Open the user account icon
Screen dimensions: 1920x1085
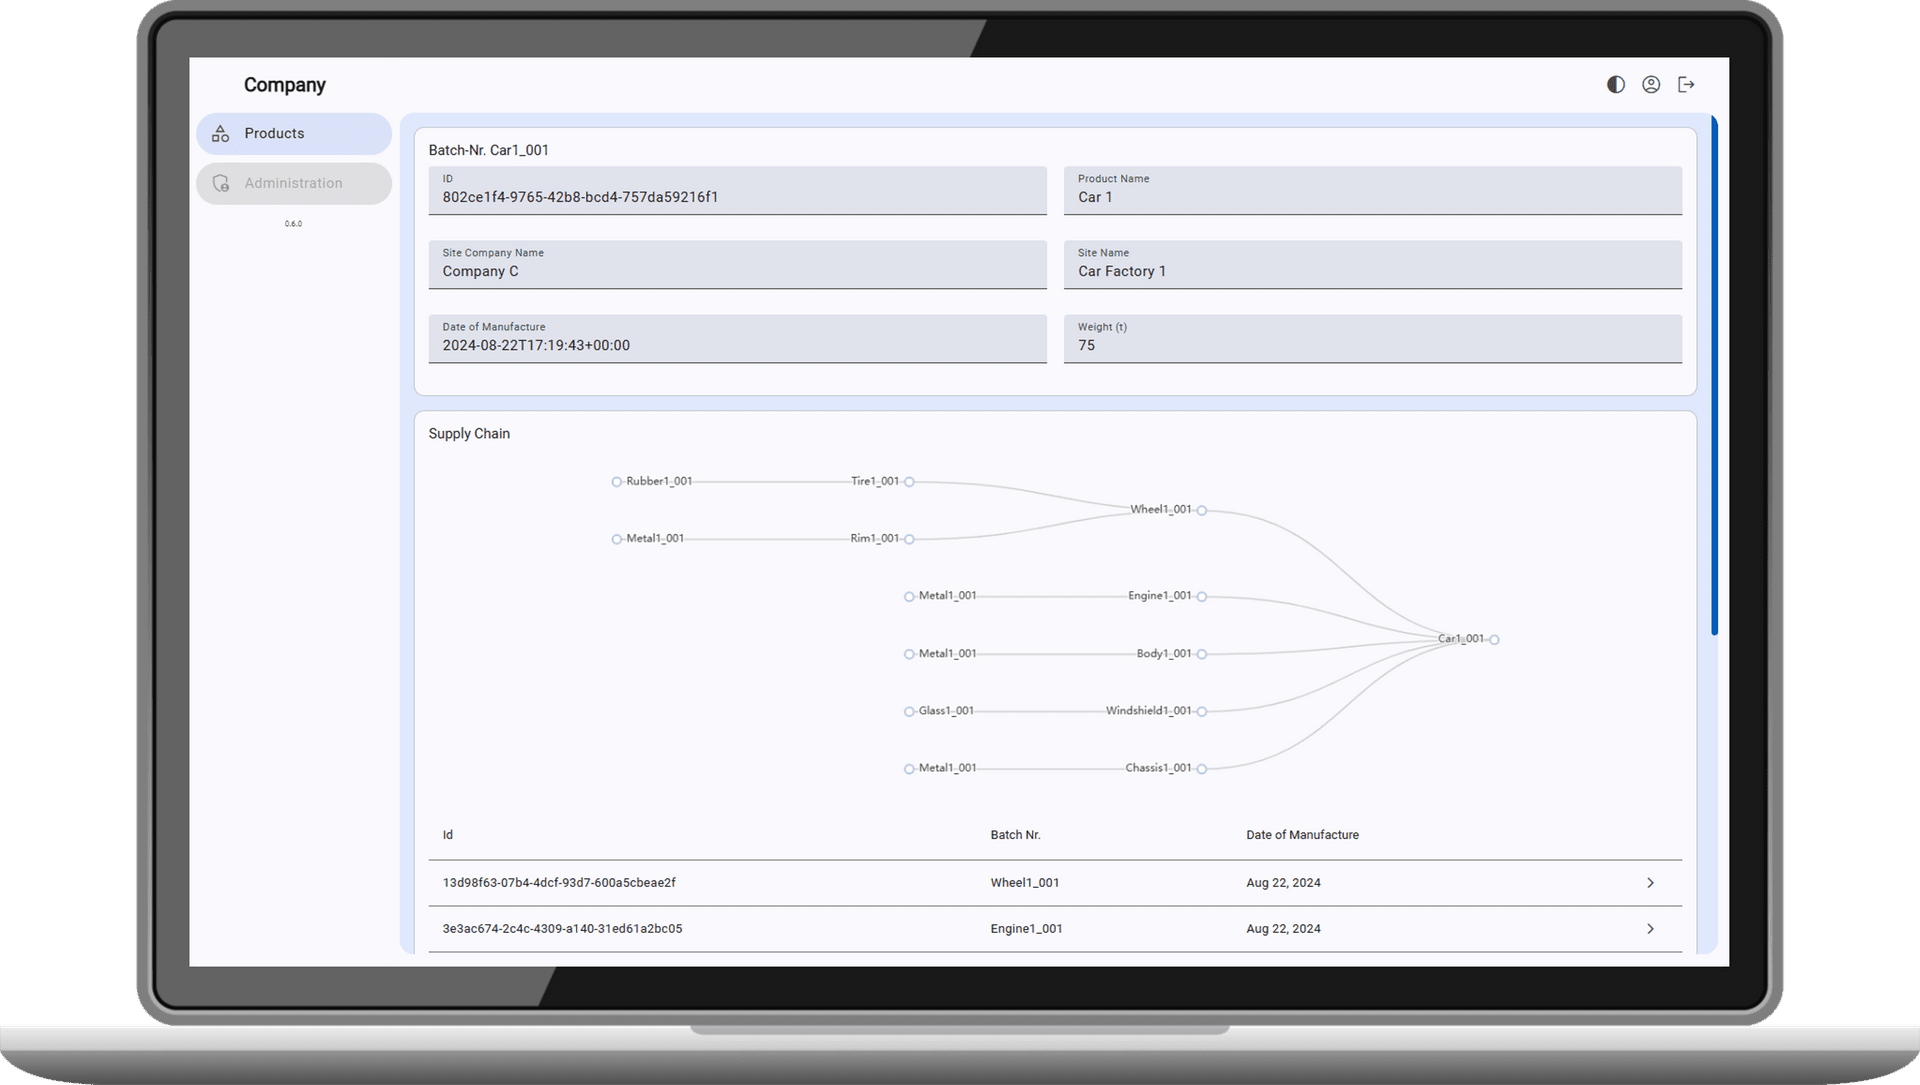1651,84
